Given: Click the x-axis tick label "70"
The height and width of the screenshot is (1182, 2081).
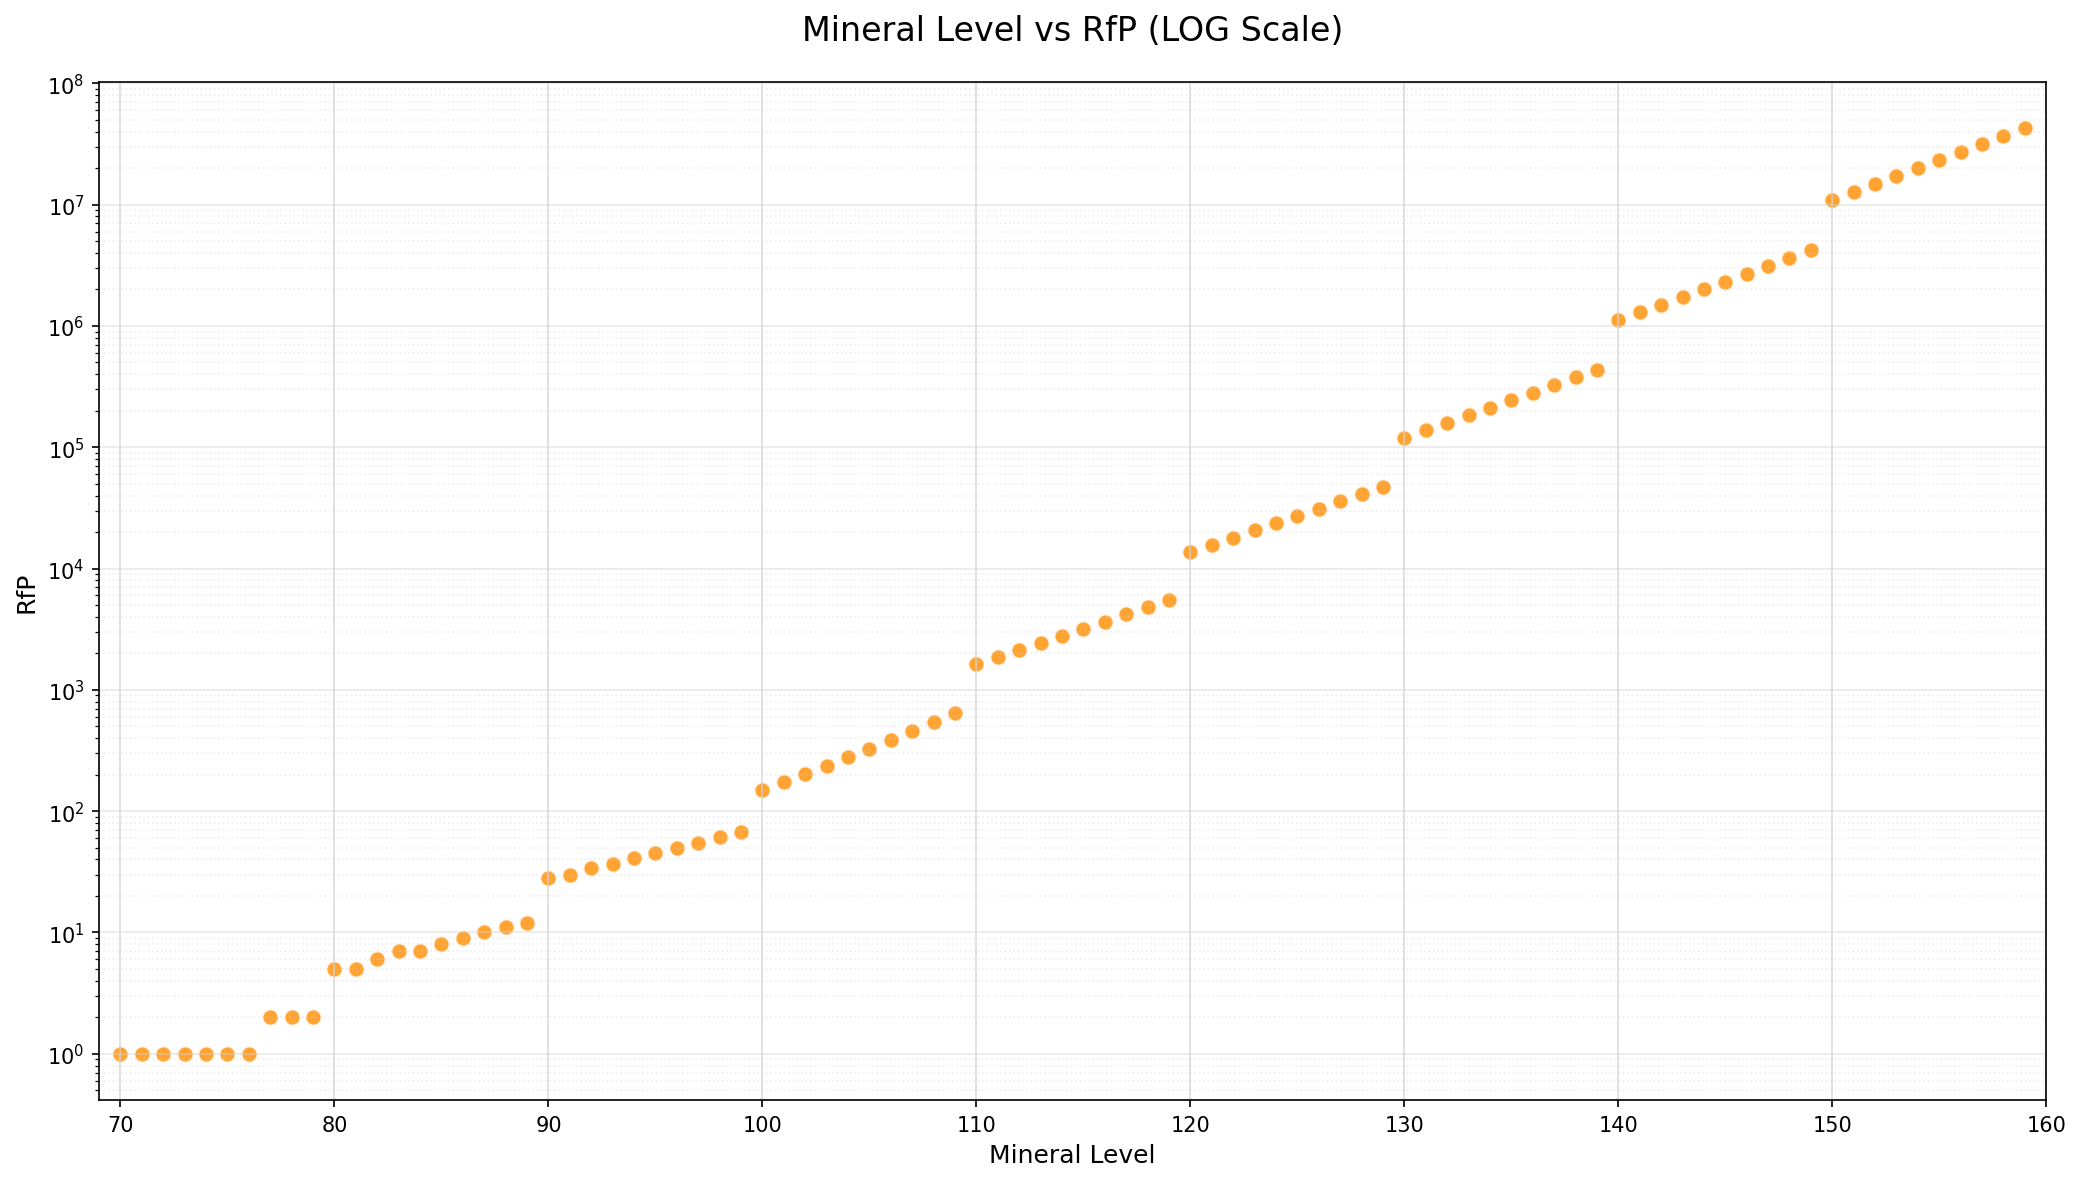Looking at the screenshot, I should 120,1124.
